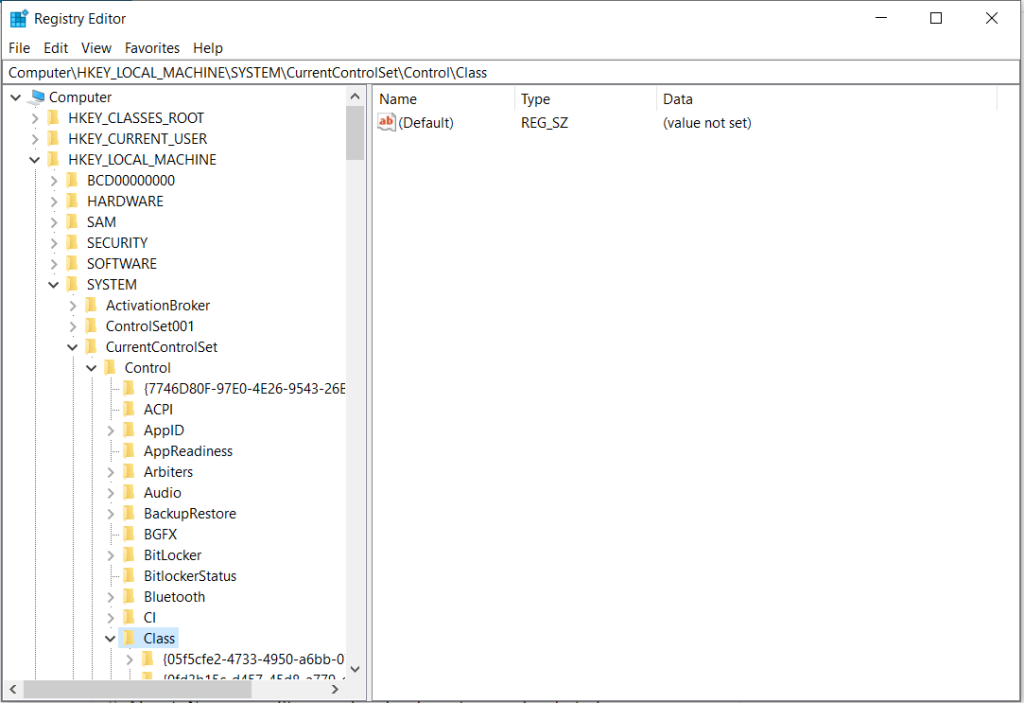Collapse the Control key arrow
Viewport: 1024px width, 703px height.
tap(91, 368)
